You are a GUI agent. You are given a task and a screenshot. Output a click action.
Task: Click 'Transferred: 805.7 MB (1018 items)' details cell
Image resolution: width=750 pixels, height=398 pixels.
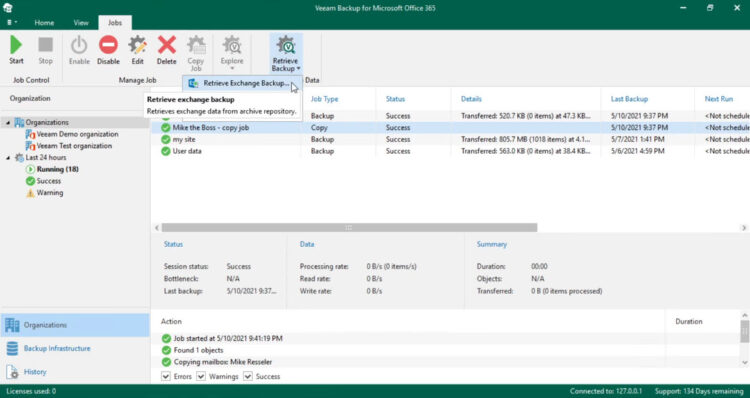pos(525,139)
